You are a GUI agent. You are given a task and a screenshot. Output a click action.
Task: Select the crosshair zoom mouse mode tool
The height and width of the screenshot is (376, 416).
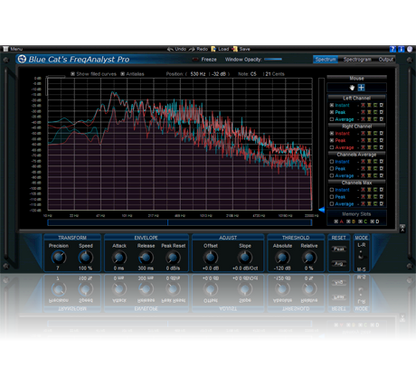coord(361,88)
